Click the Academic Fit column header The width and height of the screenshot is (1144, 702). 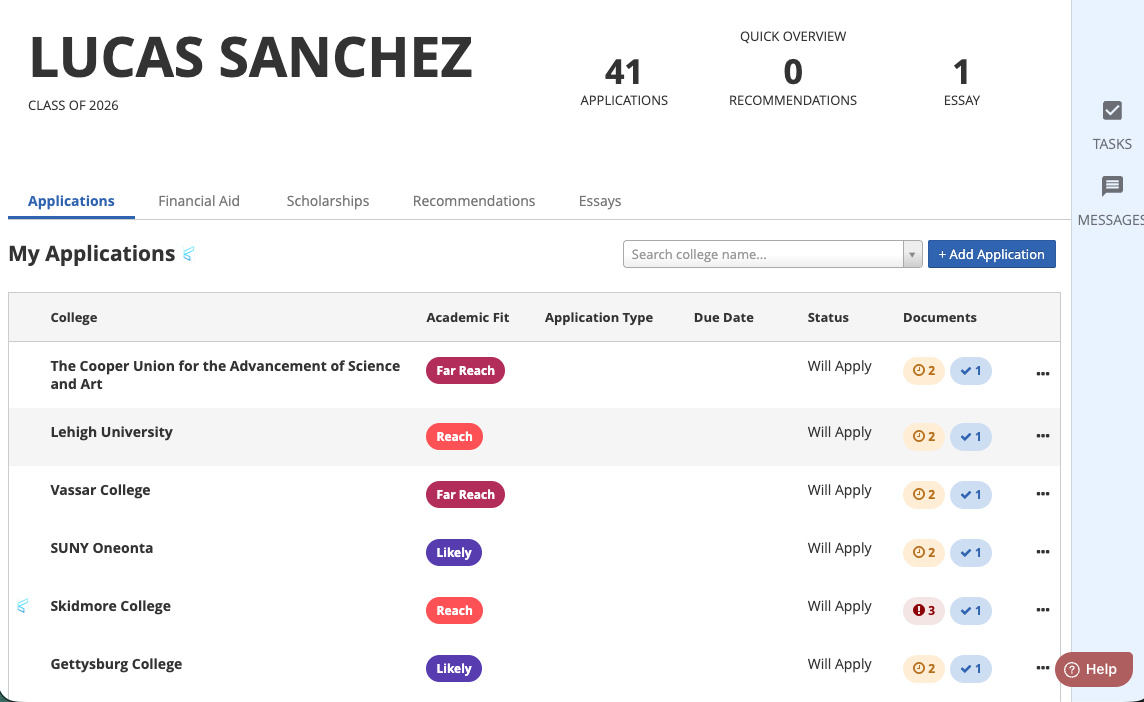point(468,317)
